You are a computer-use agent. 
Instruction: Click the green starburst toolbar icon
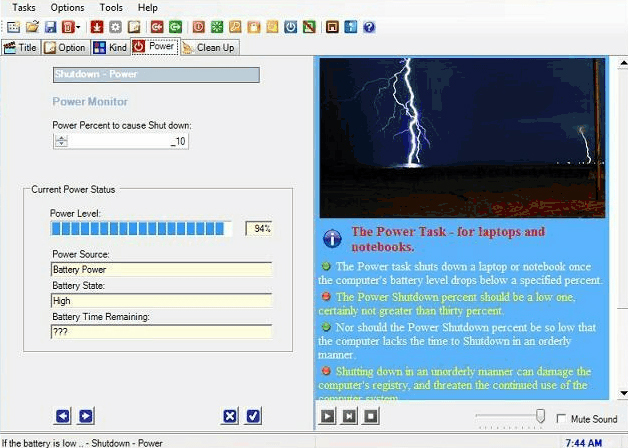coord(217,27)
